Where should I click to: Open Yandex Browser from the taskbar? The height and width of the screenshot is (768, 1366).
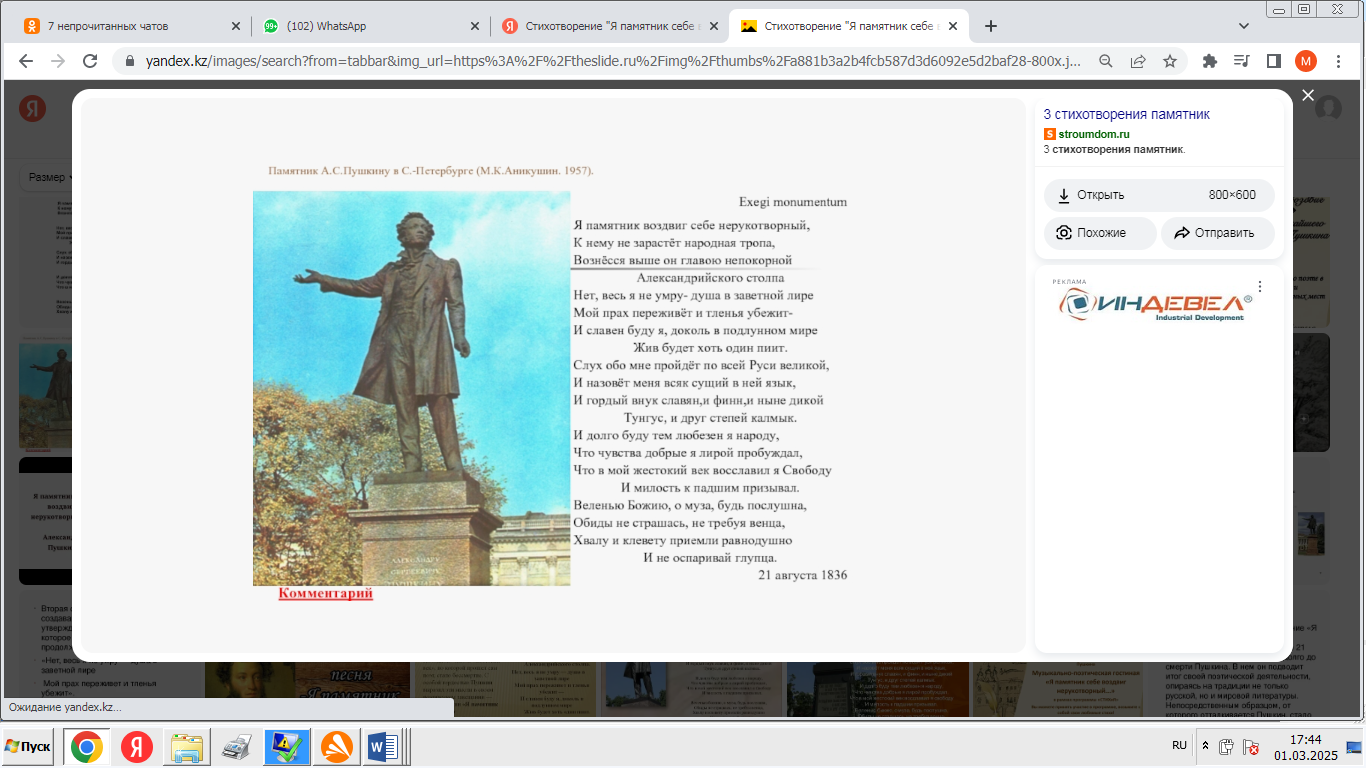pos(137,747)
